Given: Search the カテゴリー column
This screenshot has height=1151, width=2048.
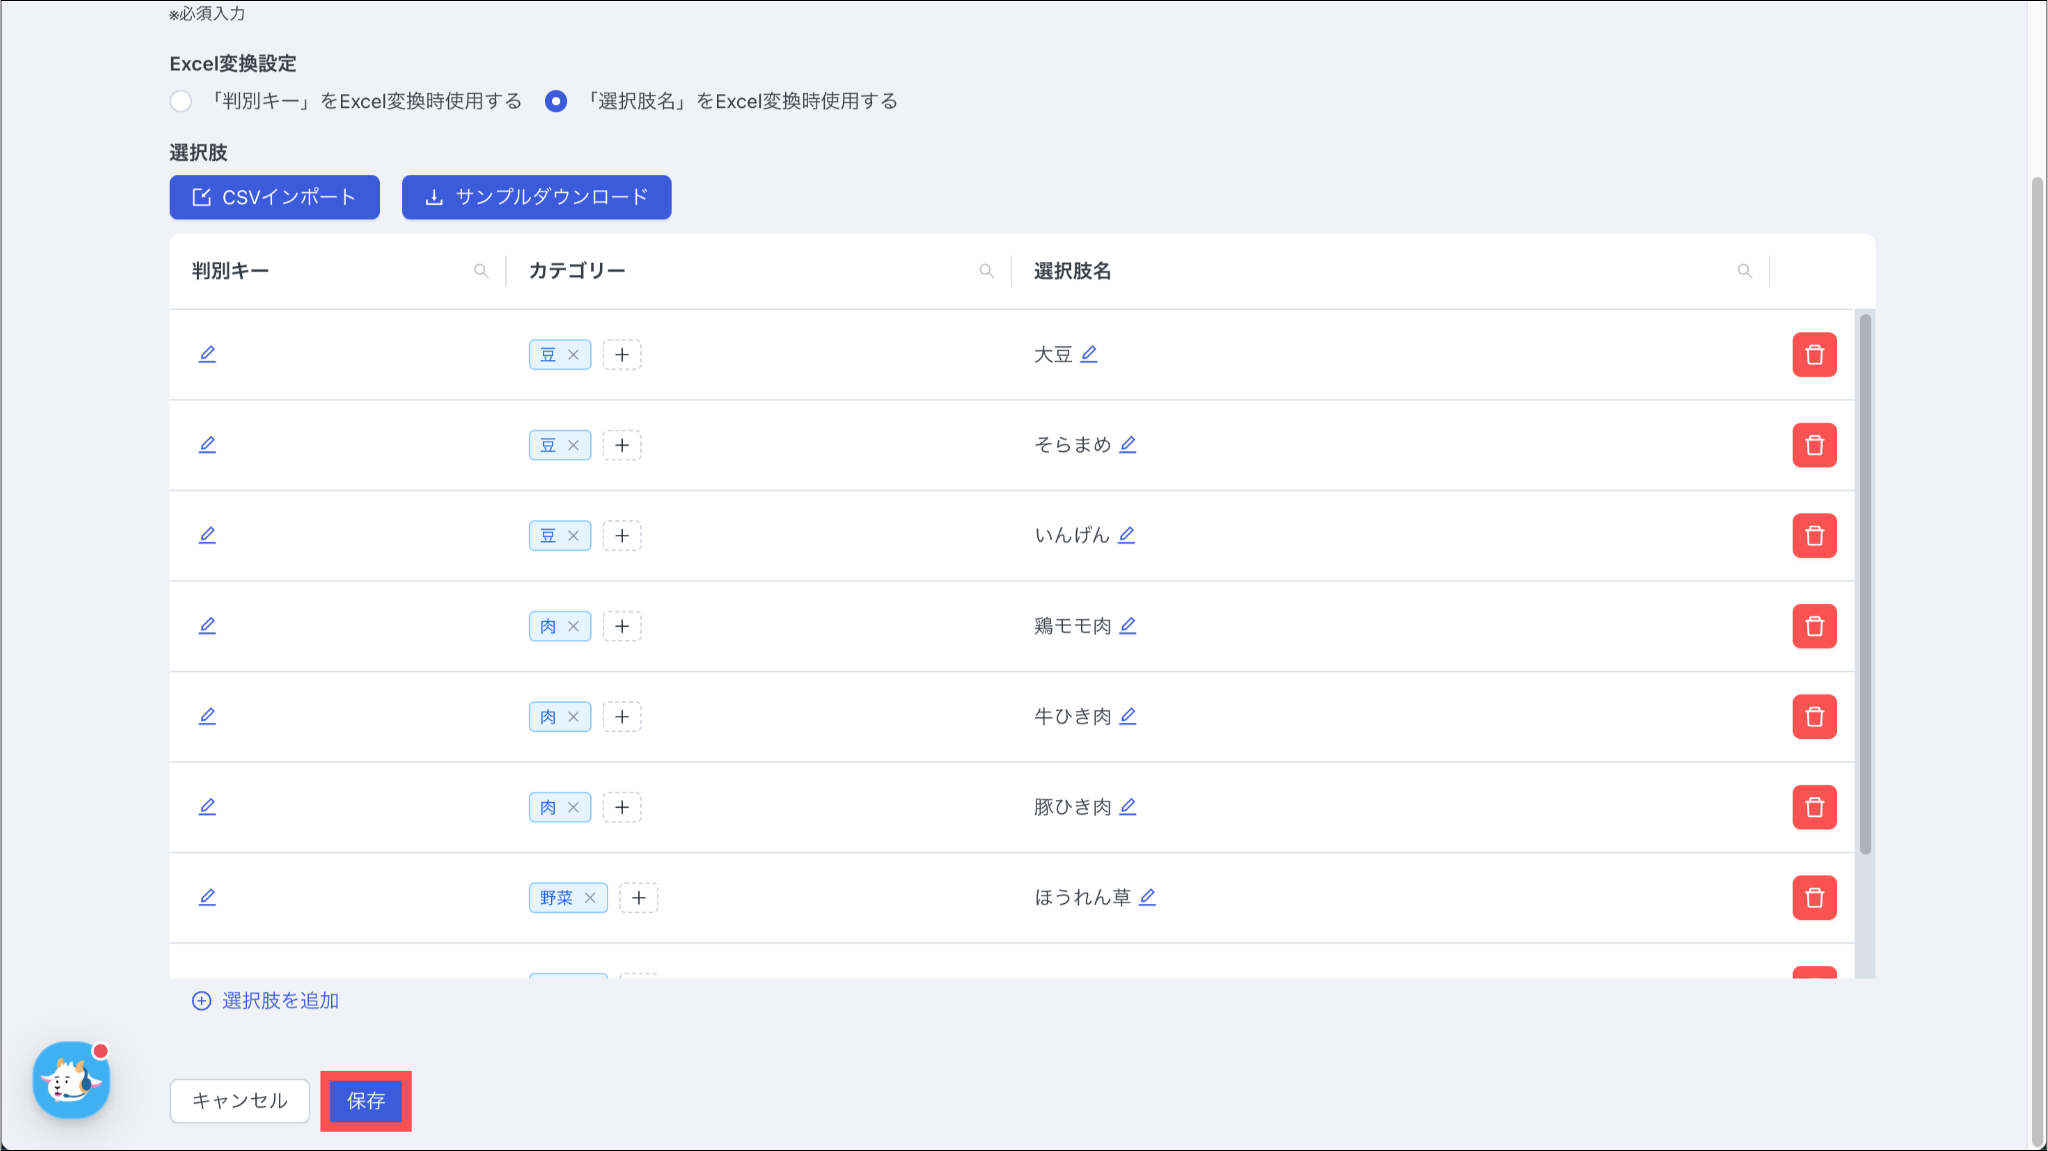Looking at the screenshot, I should coord(986,271).
